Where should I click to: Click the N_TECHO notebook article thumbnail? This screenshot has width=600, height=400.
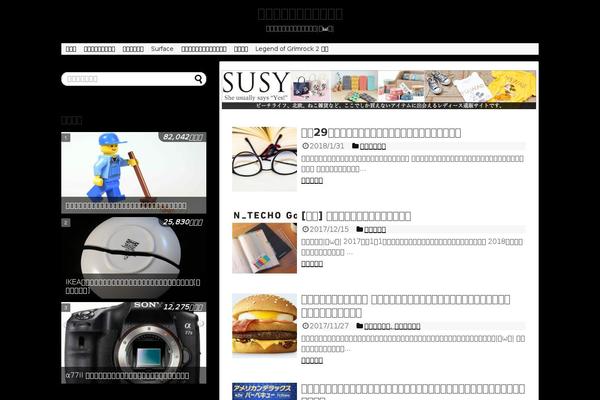[264, 242]
